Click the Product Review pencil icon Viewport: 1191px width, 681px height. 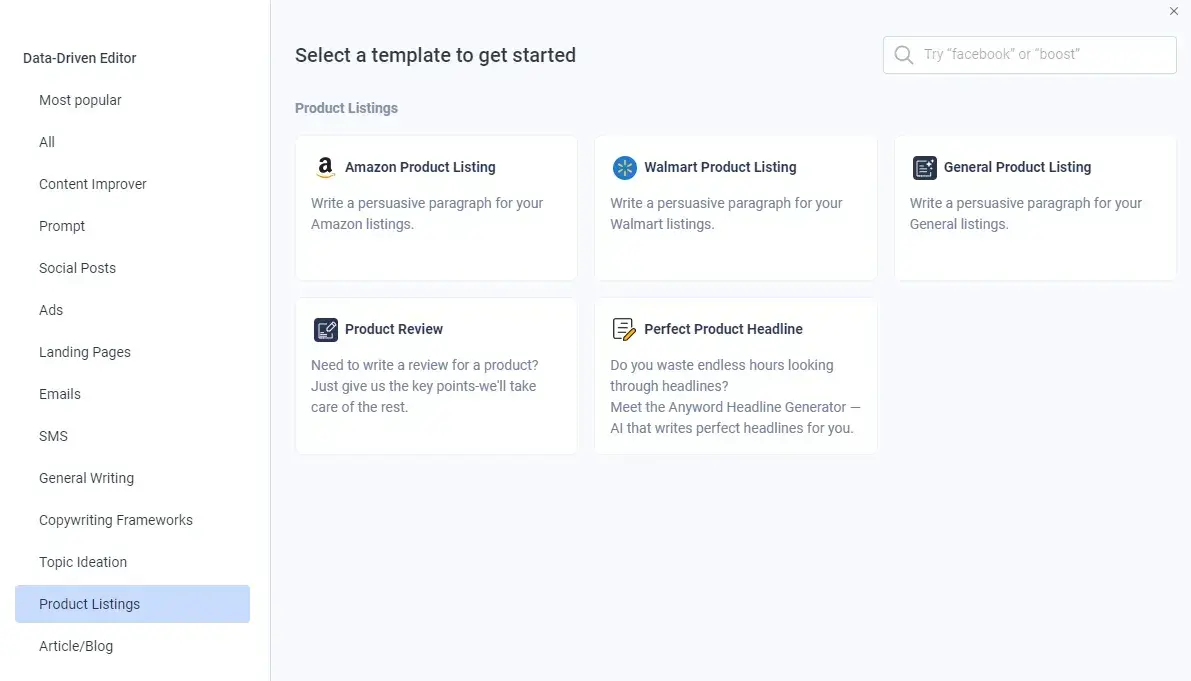(326, 329)
